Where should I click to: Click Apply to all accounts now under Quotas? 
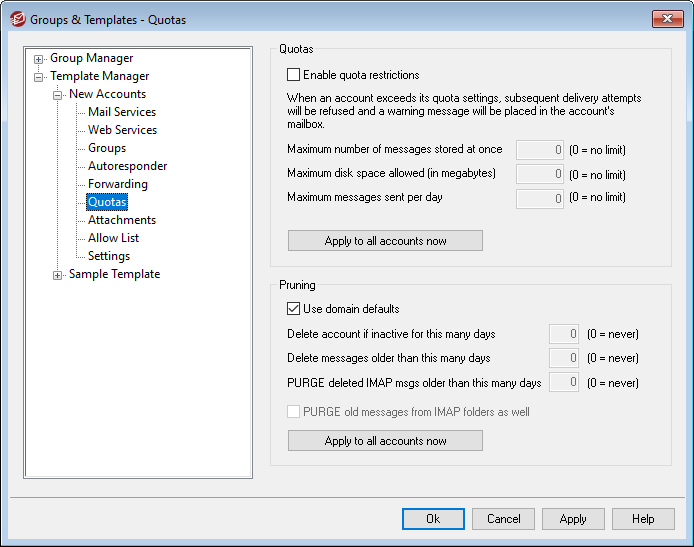[x=385, y=241]
